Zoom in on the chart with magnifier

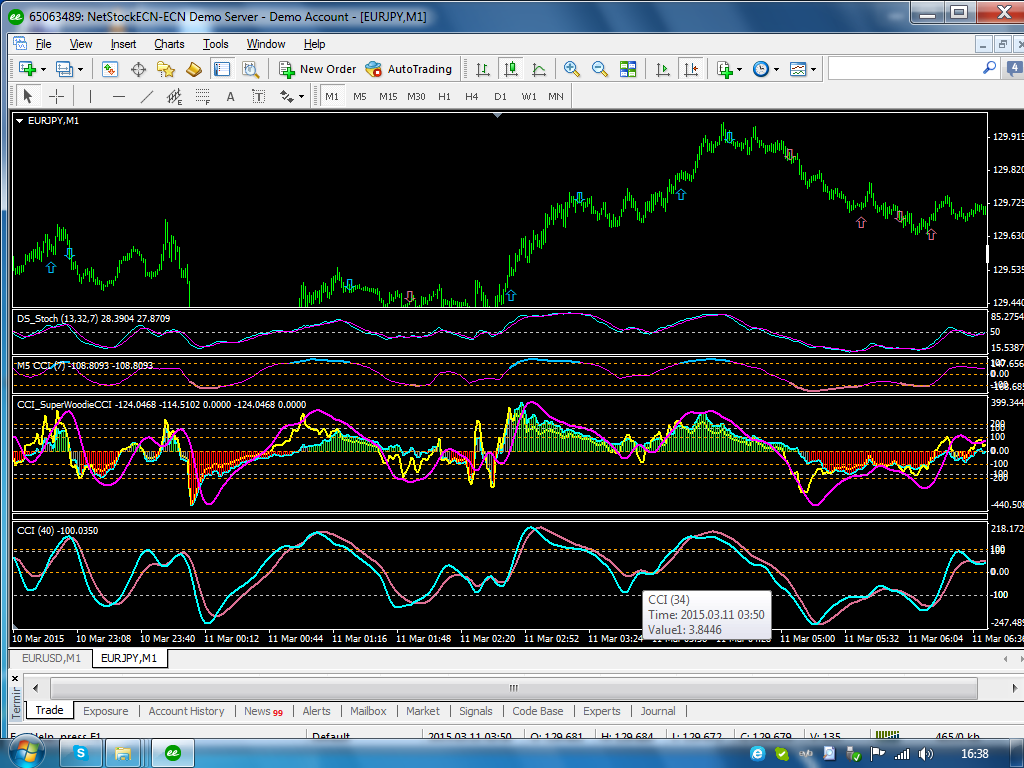coord(572,69)
